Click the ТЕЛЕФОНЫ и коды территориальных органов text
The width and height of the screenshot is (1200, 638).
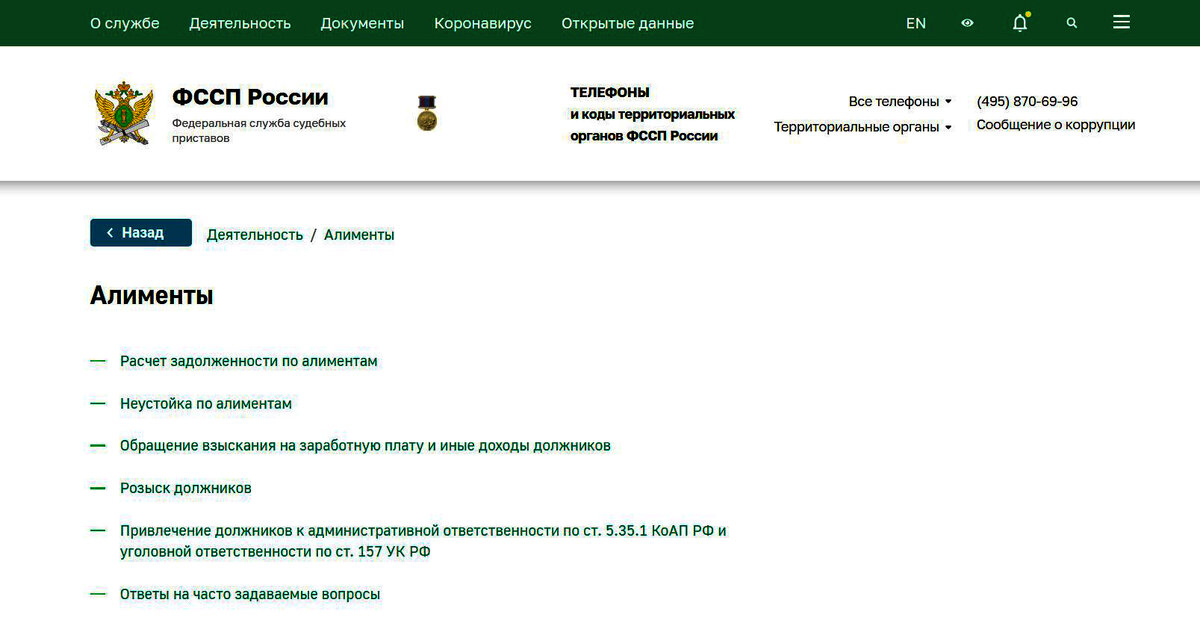653,114
